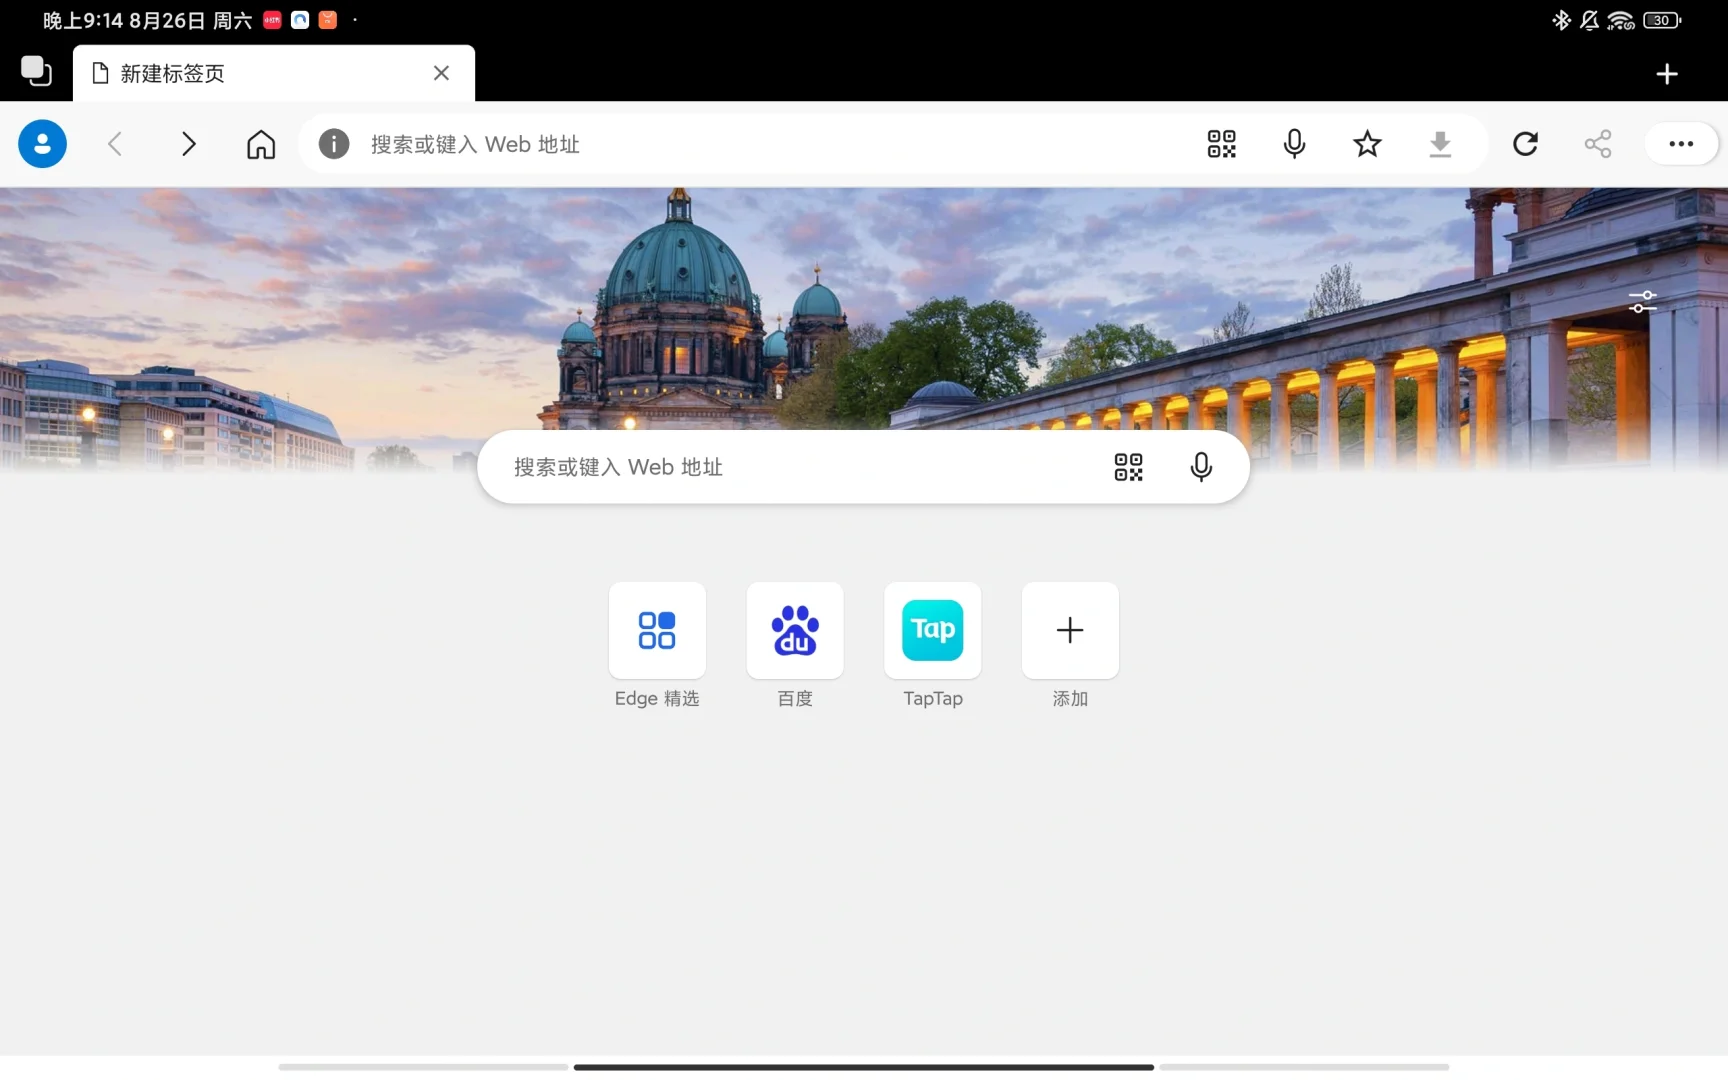Open the TapTap shortcut tile

click(x=933, y=630)
